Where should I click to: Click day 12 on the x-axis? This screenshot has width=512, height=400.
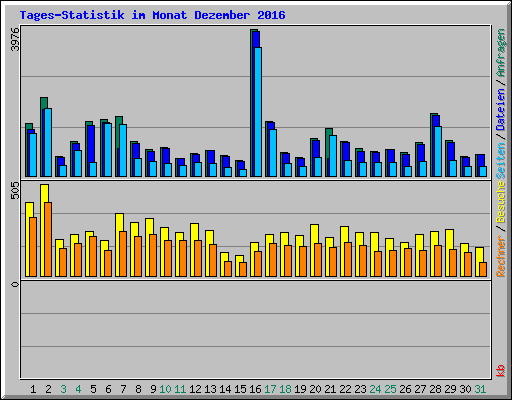(x=195, y=389)
